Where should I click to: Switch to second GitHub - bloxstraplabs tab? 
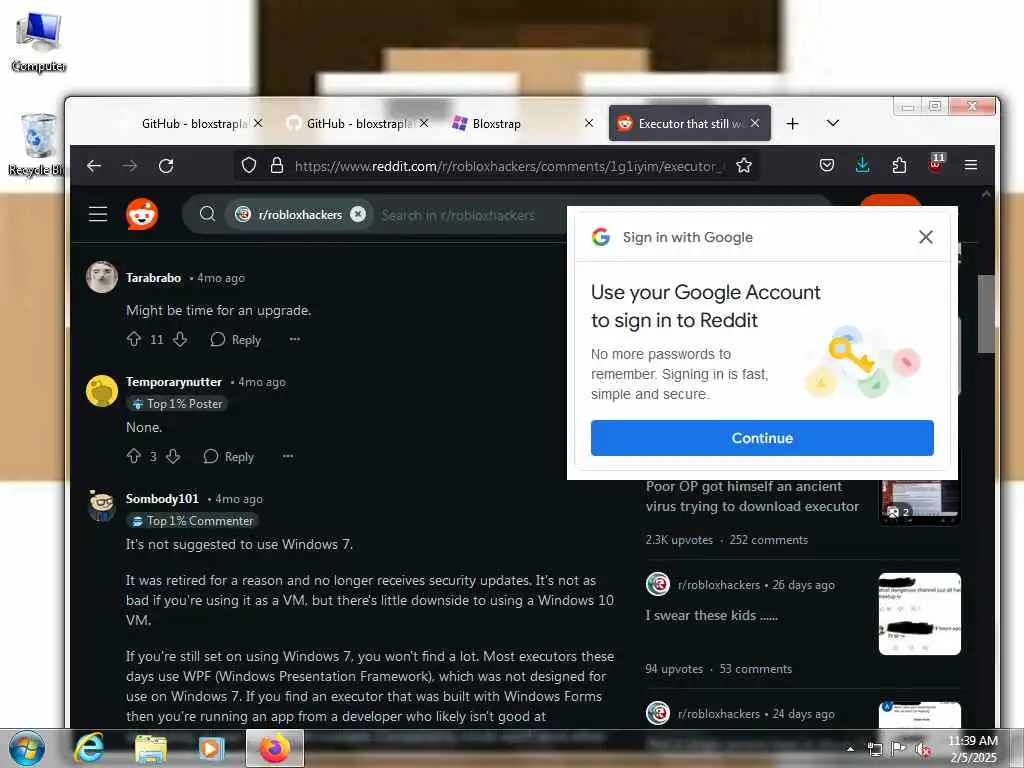coord(358,123)
